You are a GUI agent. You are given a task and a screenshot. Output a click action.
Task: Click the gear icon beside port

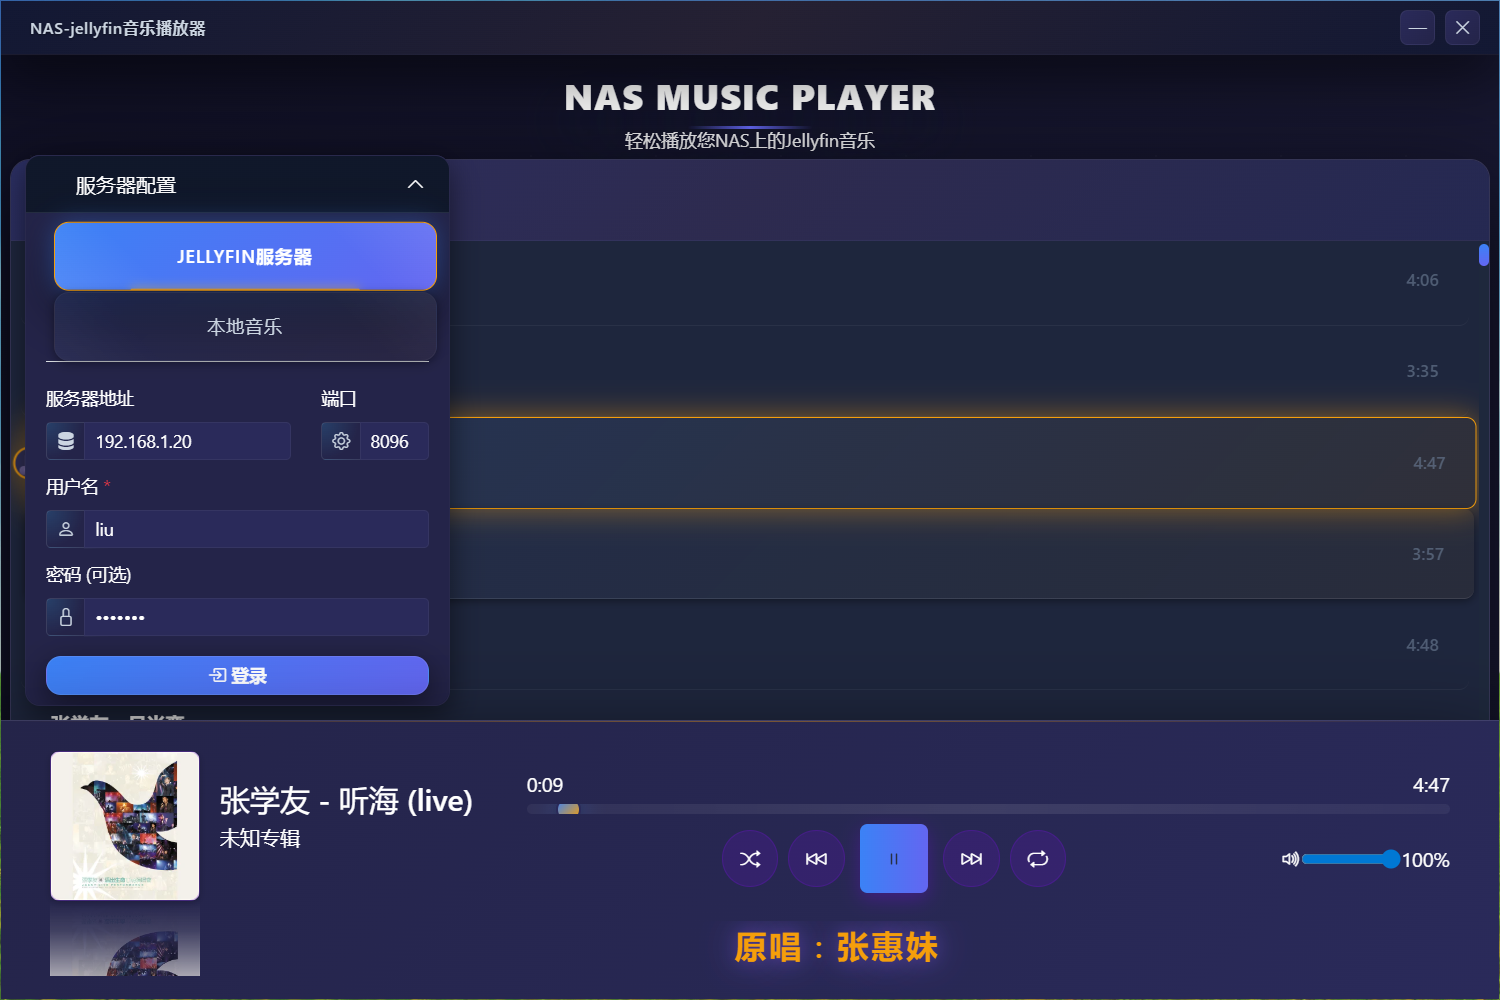coord(341,441)
